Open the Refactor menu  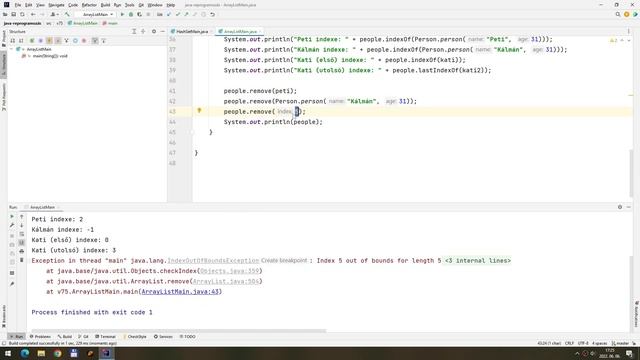(89, 5)
